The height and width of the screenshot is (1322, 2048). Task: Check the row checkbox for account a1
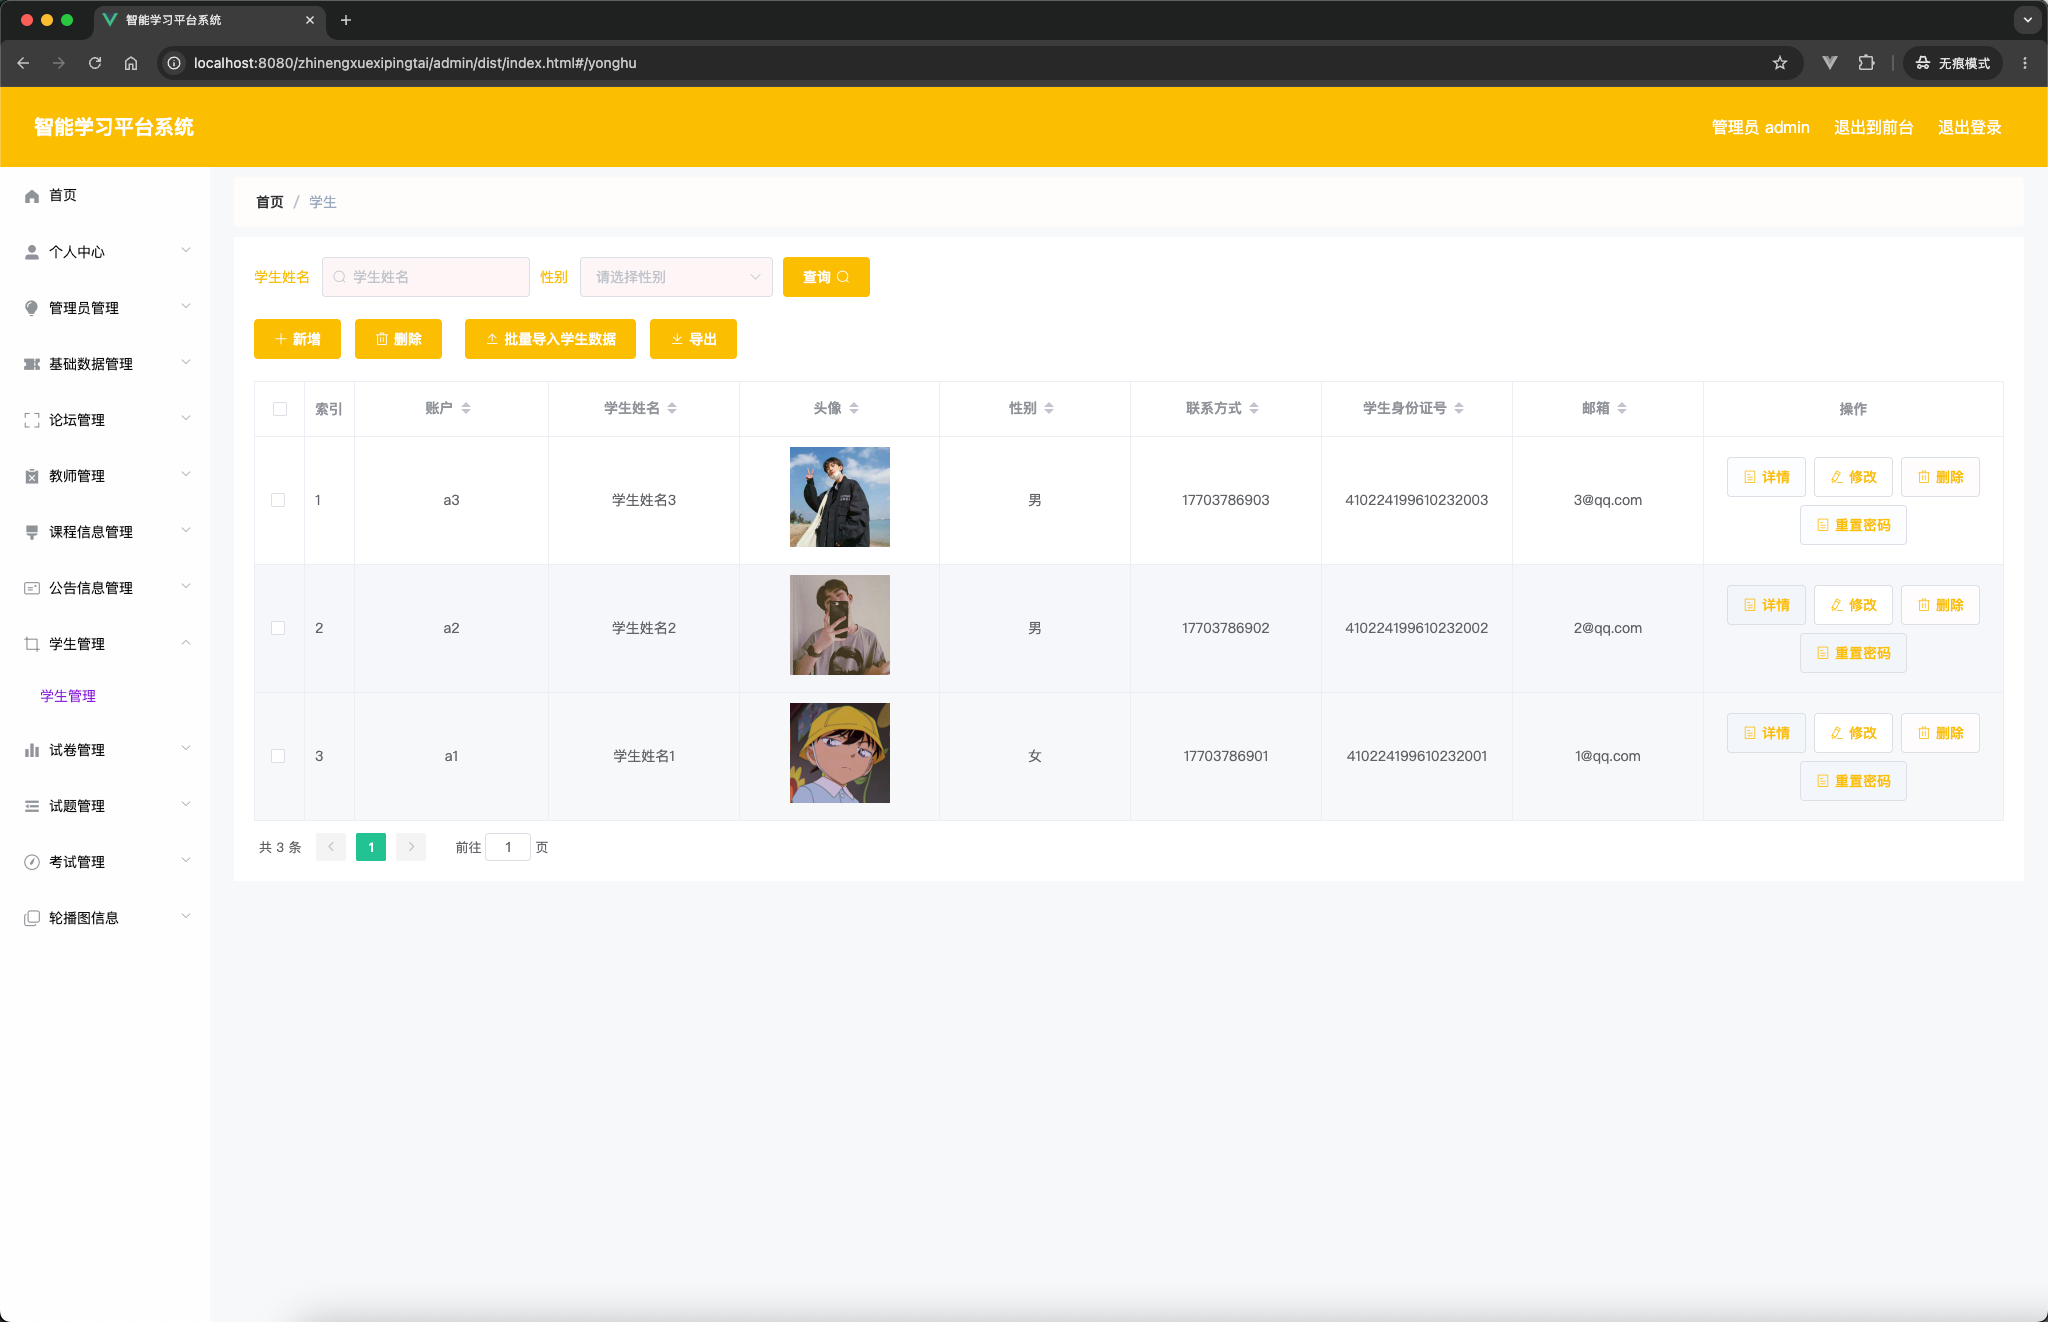(x=278, y=756)
